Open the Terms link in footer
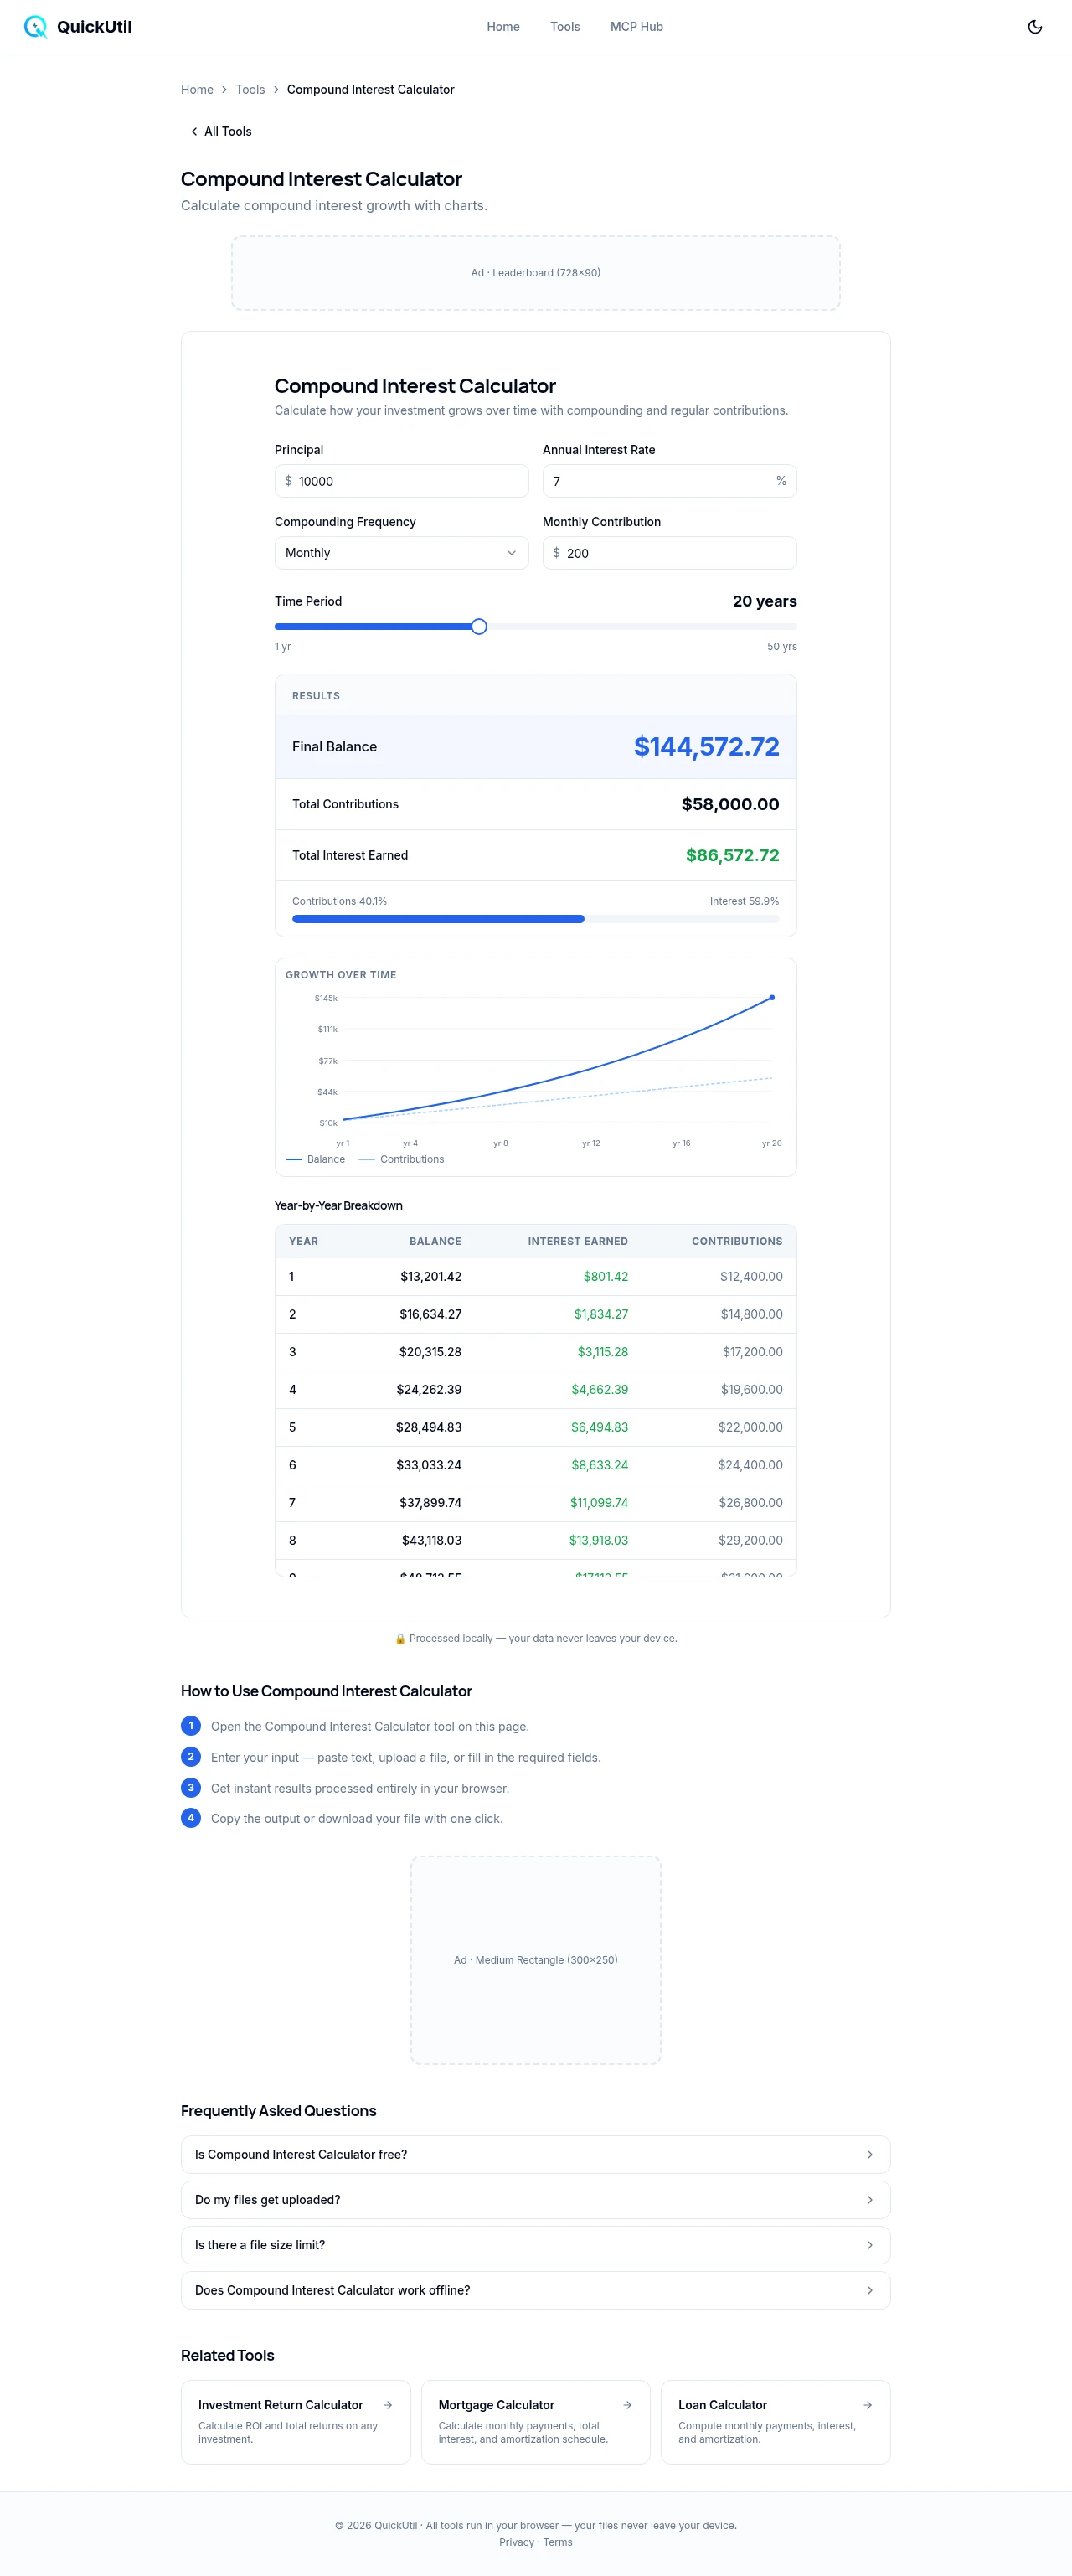The width and height of the screenshot is (1072, 2576). tap(557, 2542)
